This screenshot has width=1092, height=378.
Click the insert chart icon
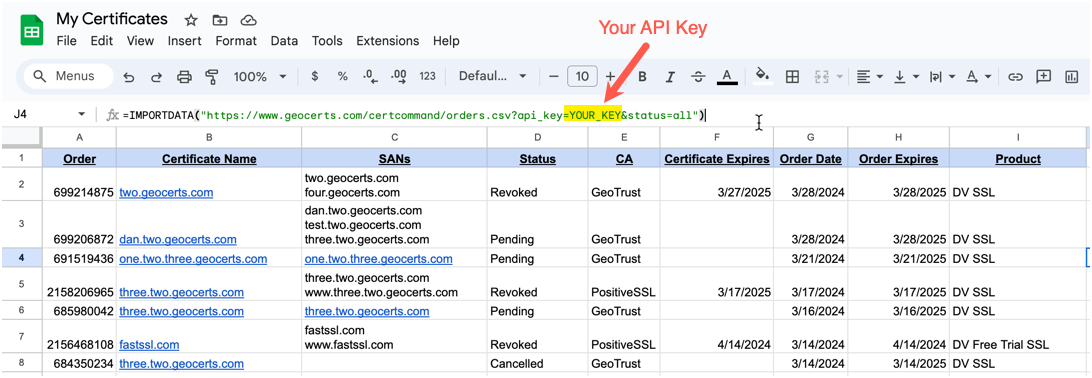[1071, 77]
